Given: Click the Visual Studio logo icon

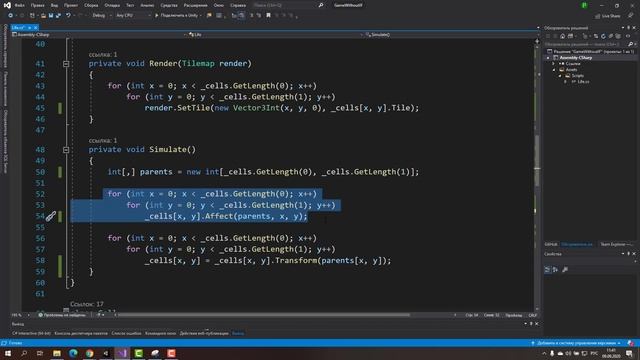Looking at the screenshot, I should [7, 5].
